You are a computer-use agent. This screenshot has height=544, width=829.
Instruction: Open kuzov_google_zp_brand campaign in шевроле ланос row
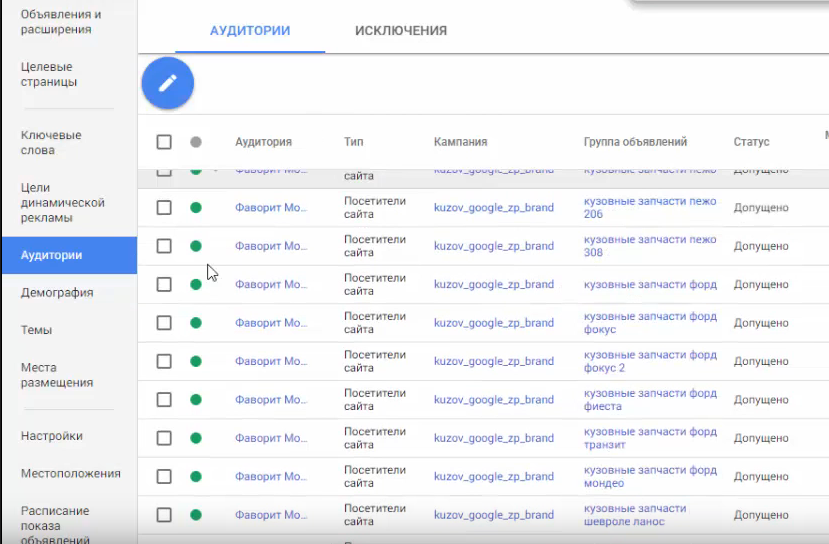[494, 515]
